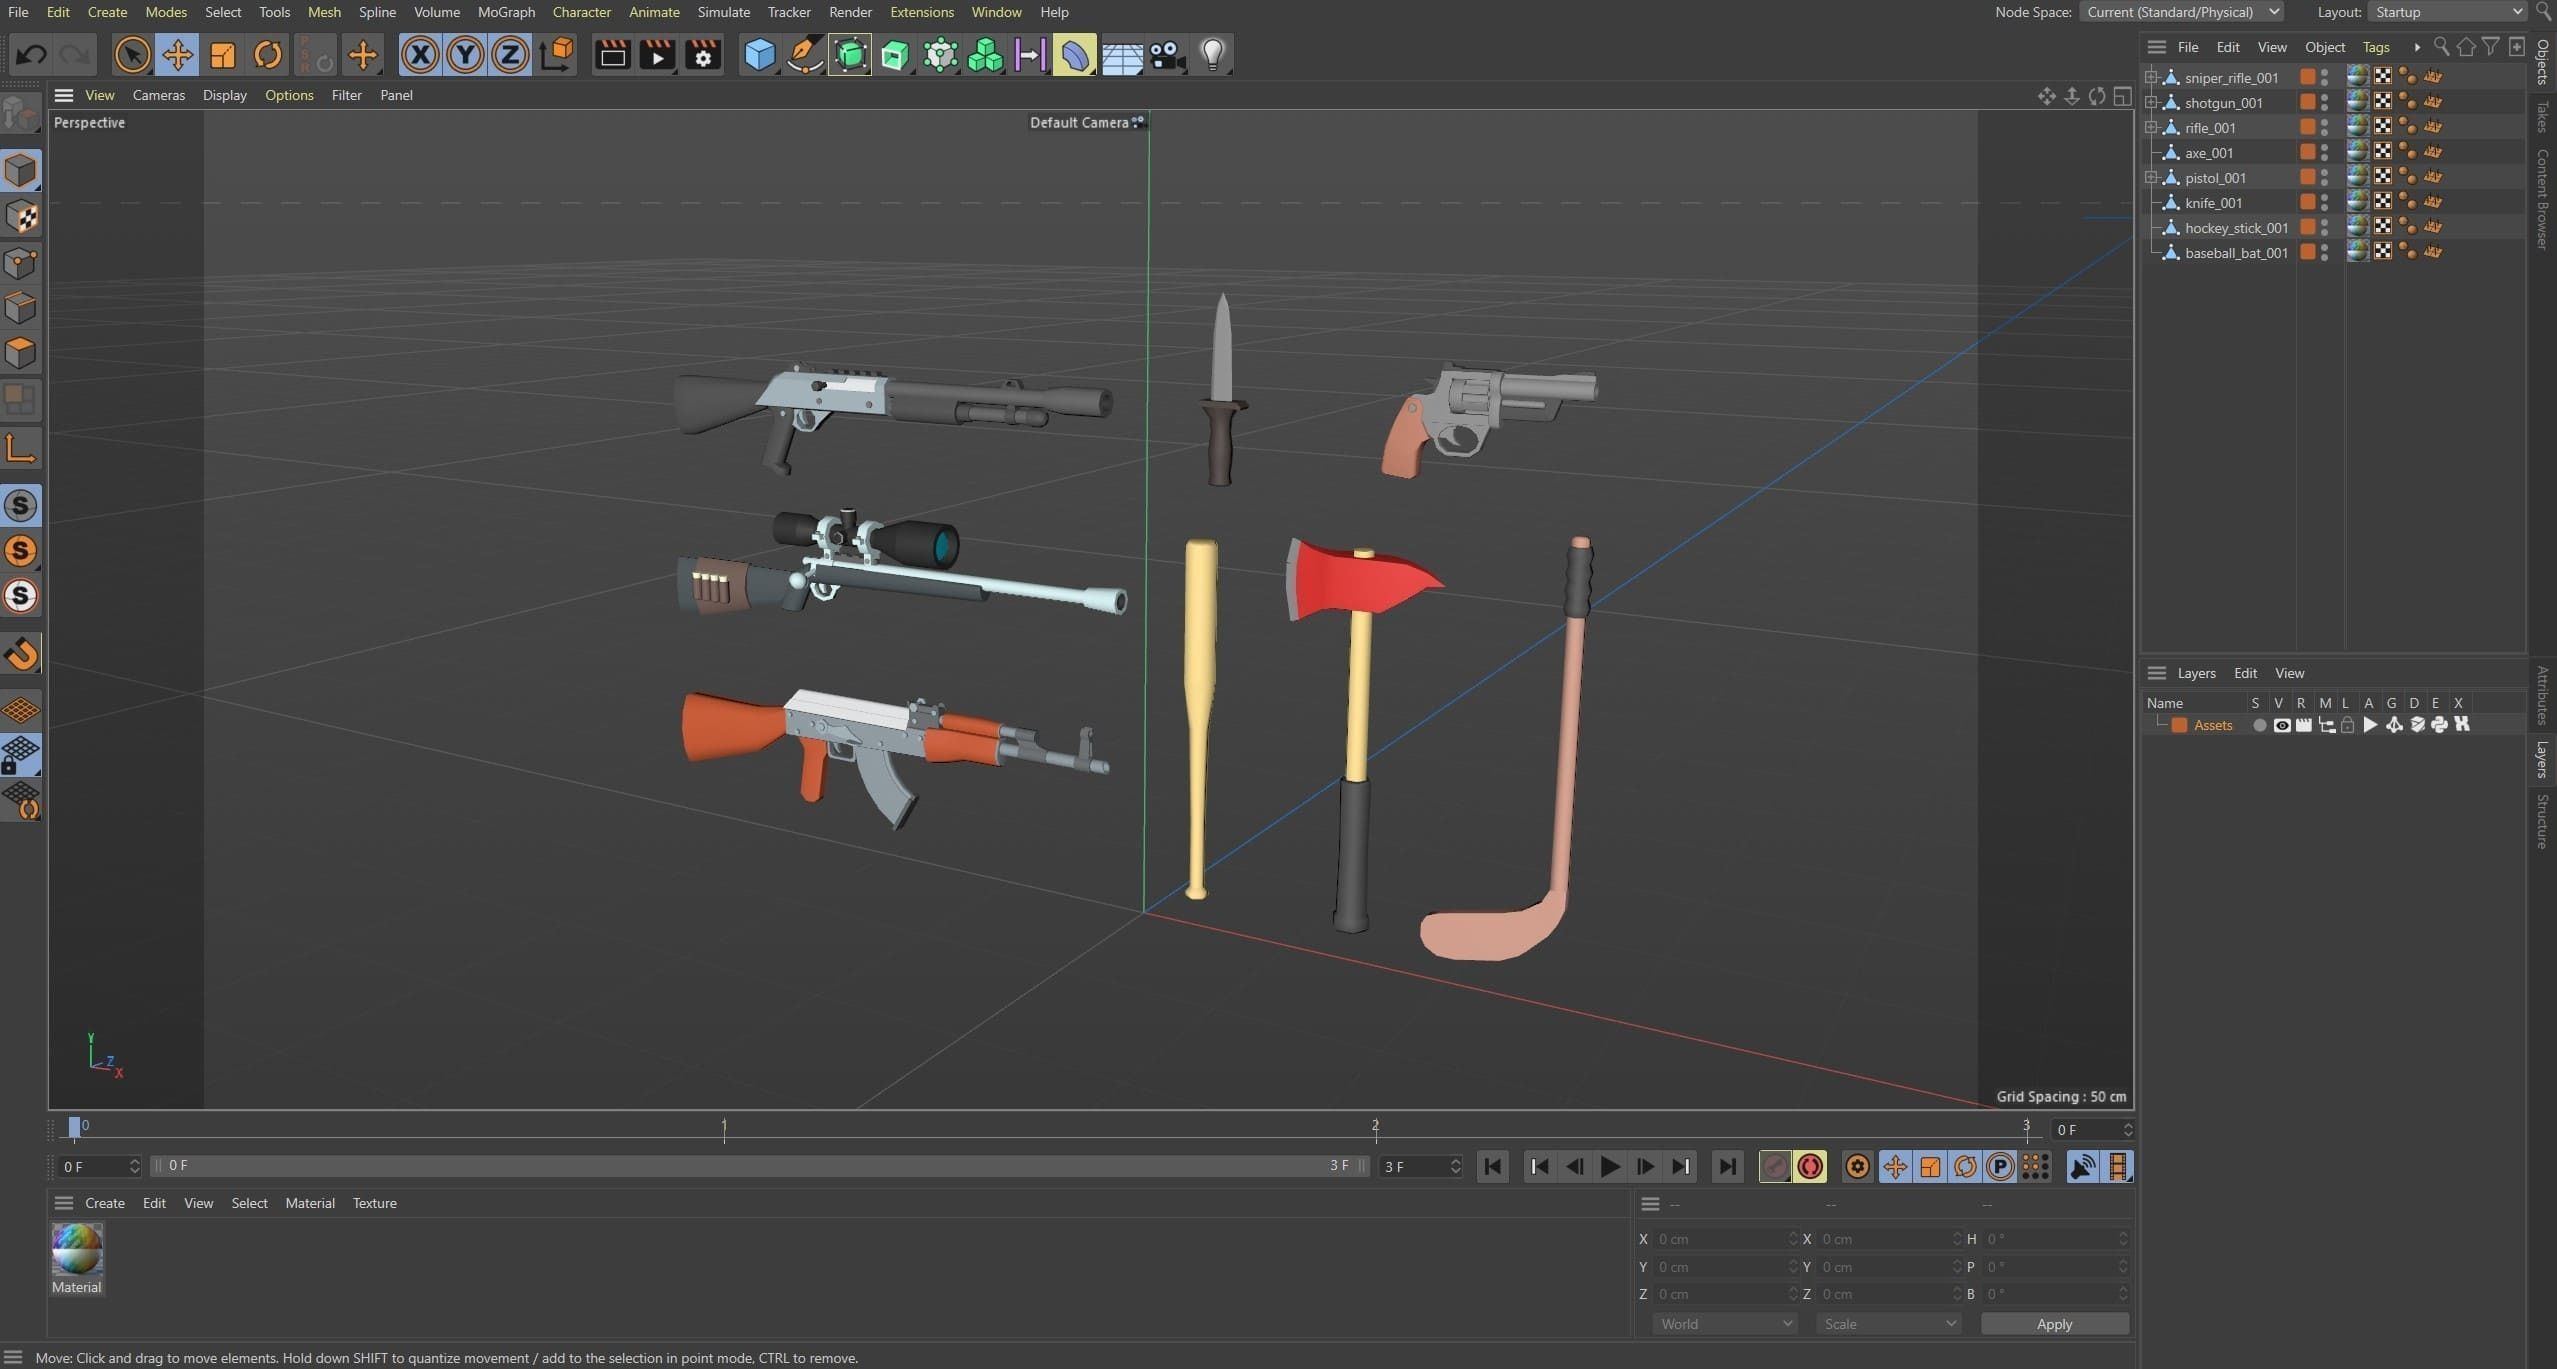Click Make Editable icon in left toolbar
Viewport: 2557px width, 1369px height.
click(20, 114)
